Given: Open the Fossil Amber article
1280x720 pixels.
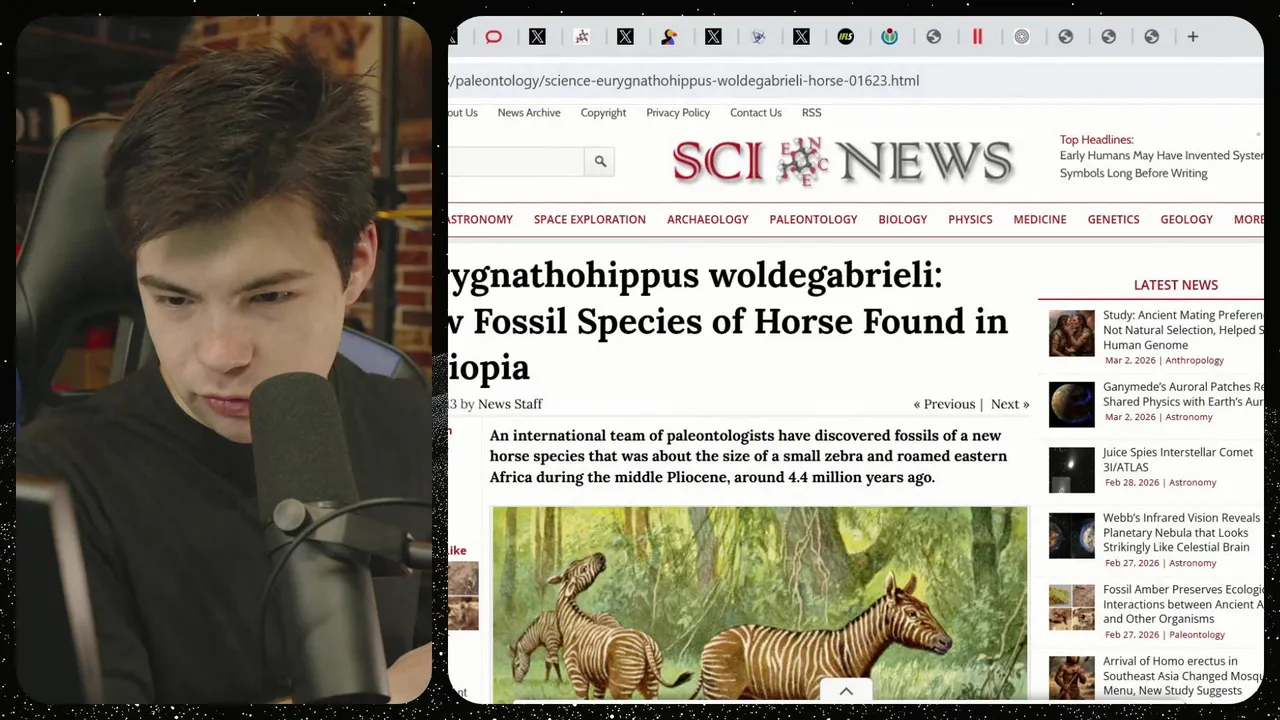Looking at the screenshot, I should pos(1183,604).
